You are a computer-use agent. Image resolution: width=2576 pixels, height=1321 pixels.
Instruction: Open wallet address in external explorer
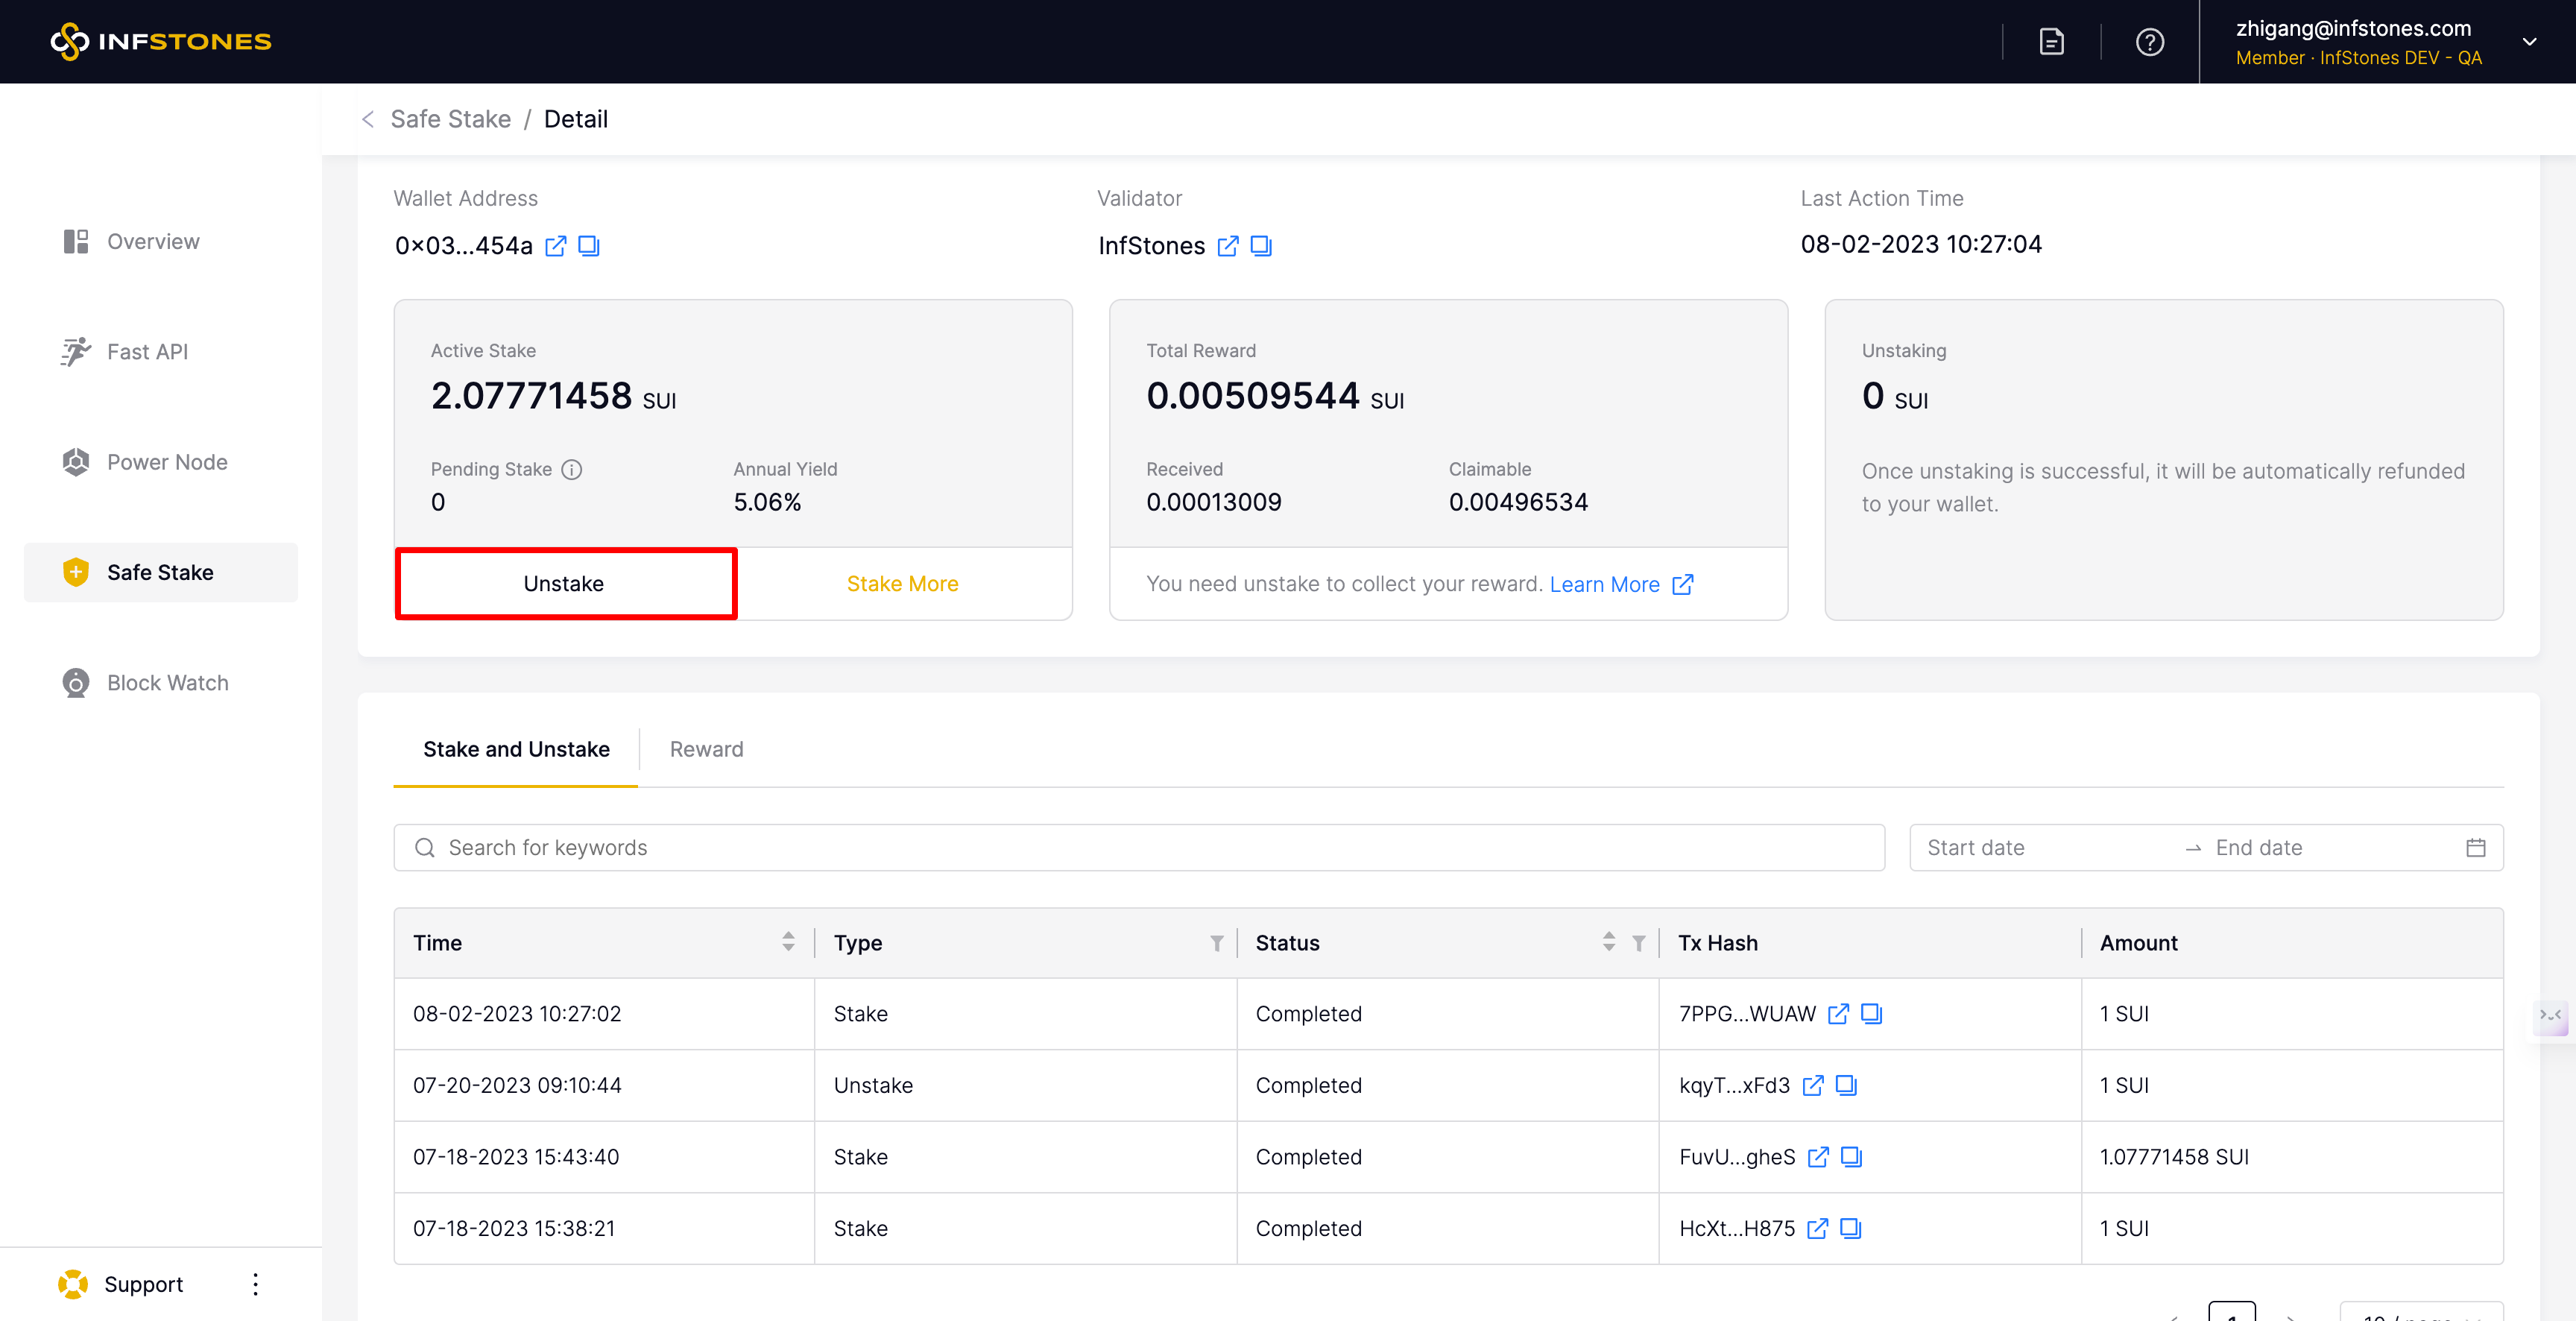point(555,245)
